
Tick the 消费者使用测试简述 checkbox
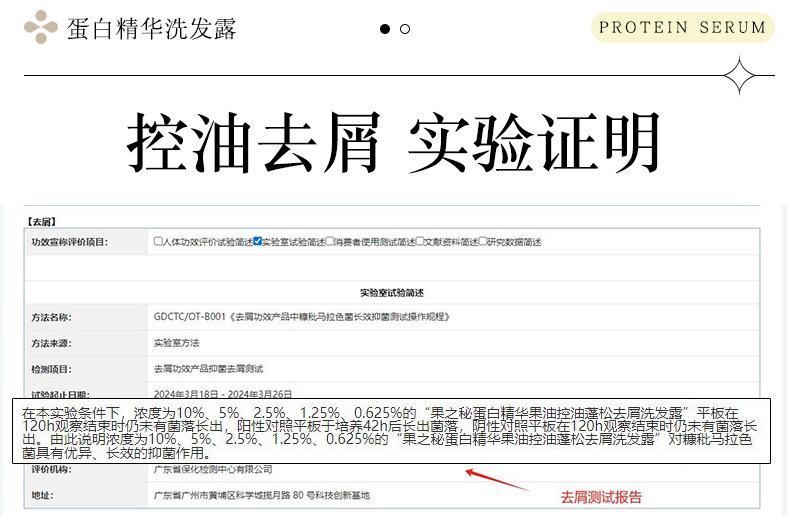click(x=330, y=241)
